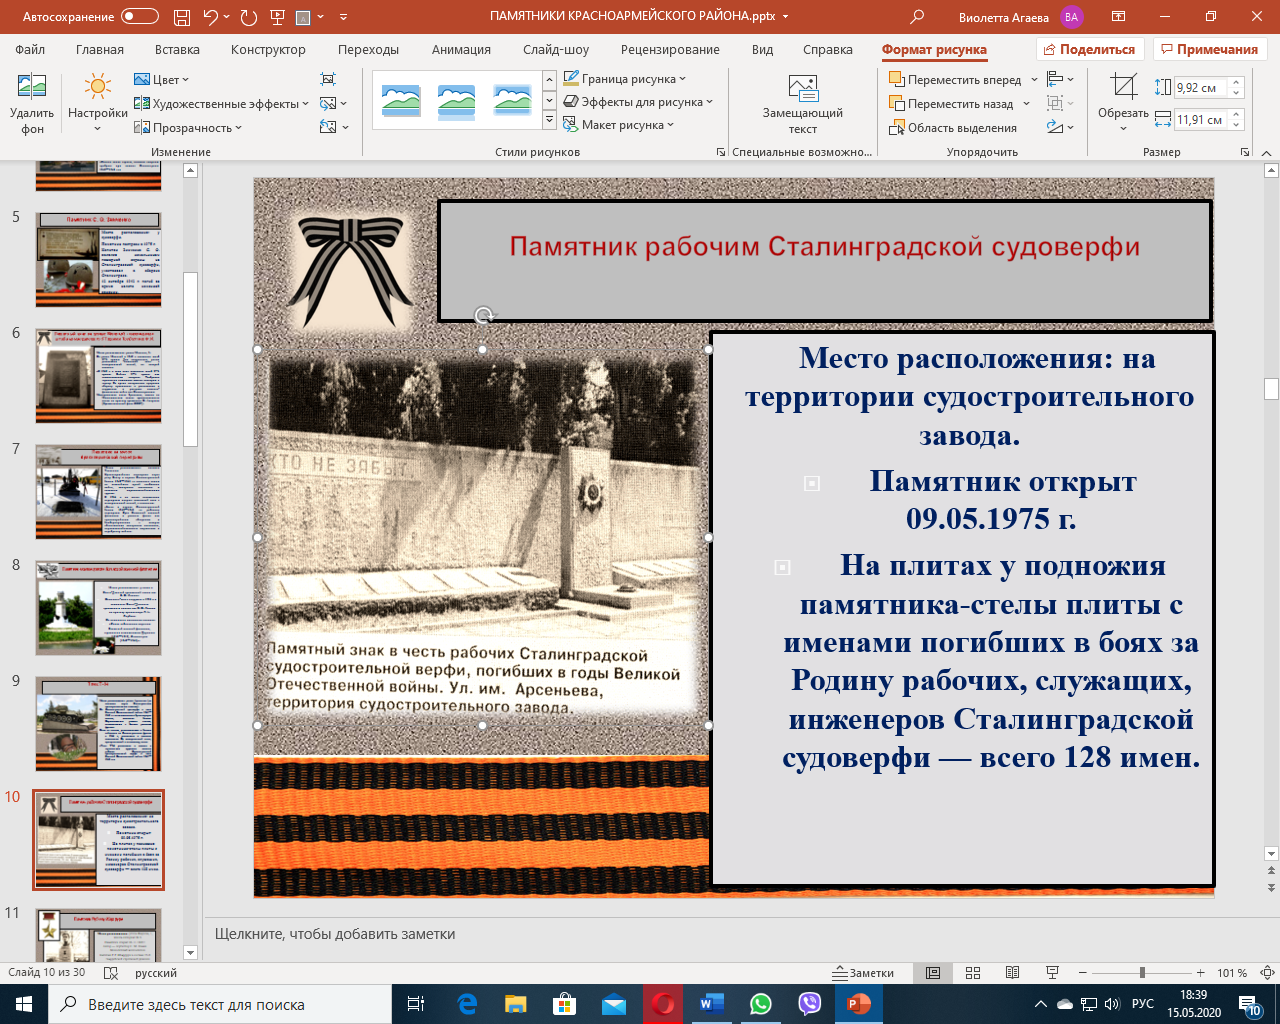Click the Alt Text (Замещающий текст) icon

(x=803, y=90)
